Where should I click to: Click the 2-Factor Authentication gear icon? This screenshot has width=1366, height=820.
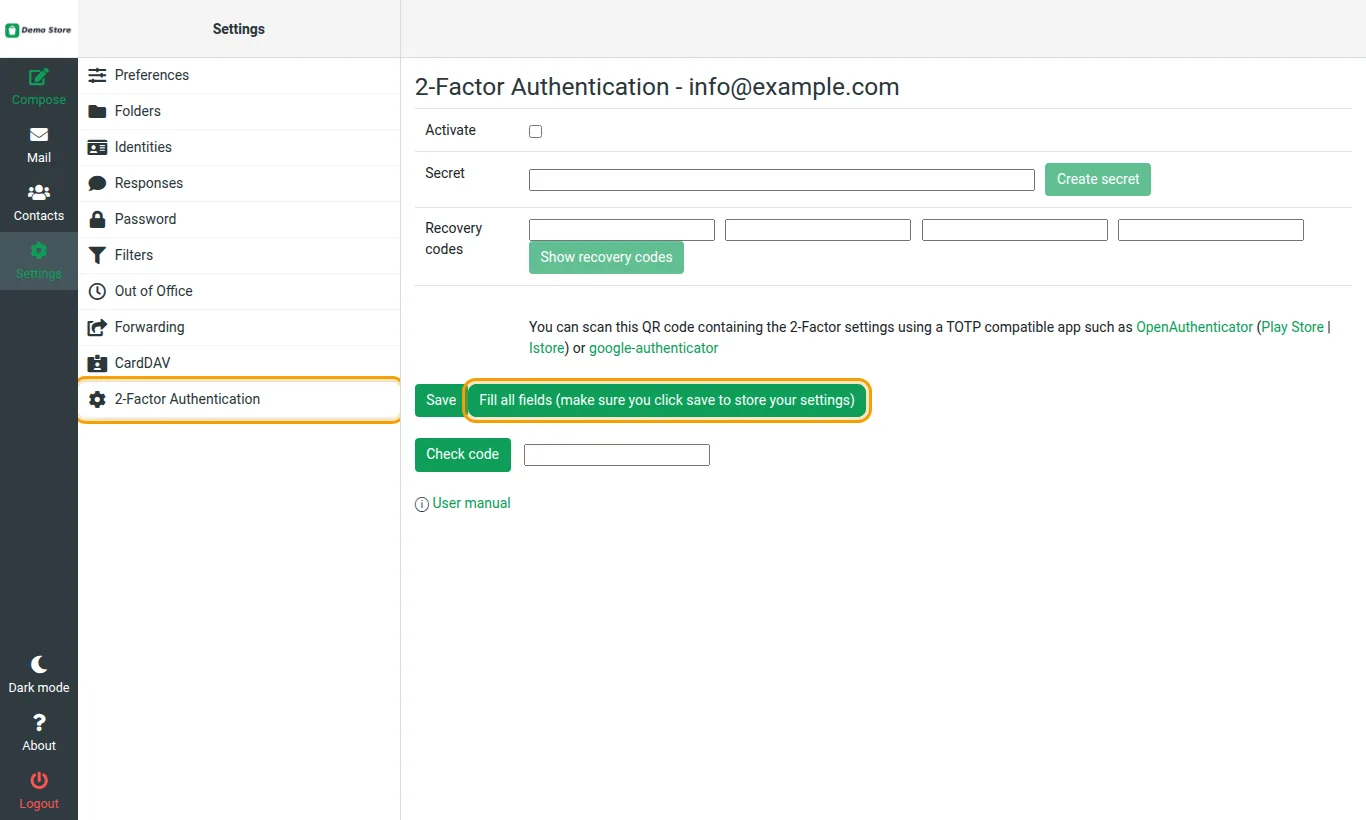coord(97,399)
